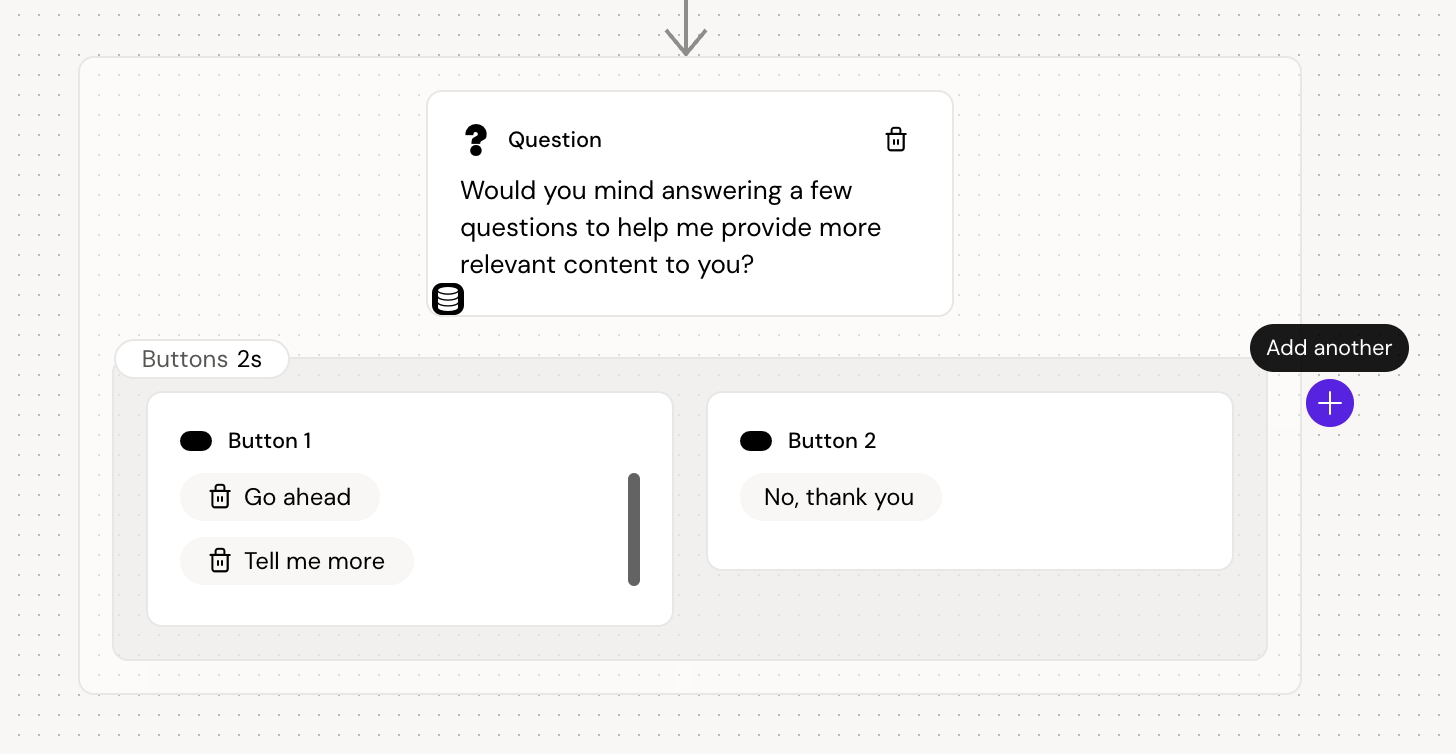Click the Button 1 scrollbar
Image resolution: width=1456 pixels, height=754 pixels.
pos(634,529)
